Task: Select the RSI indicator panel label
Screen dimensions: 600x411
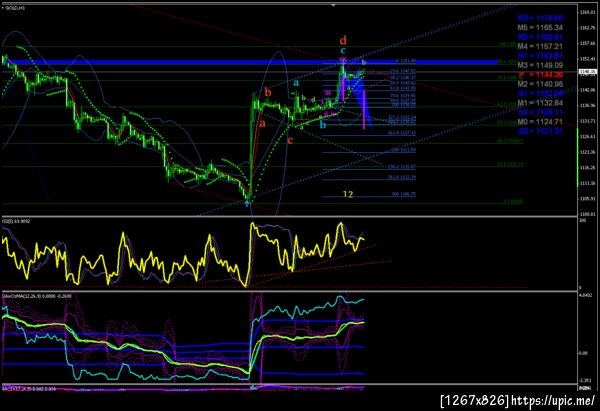Action: pos(16,221)
